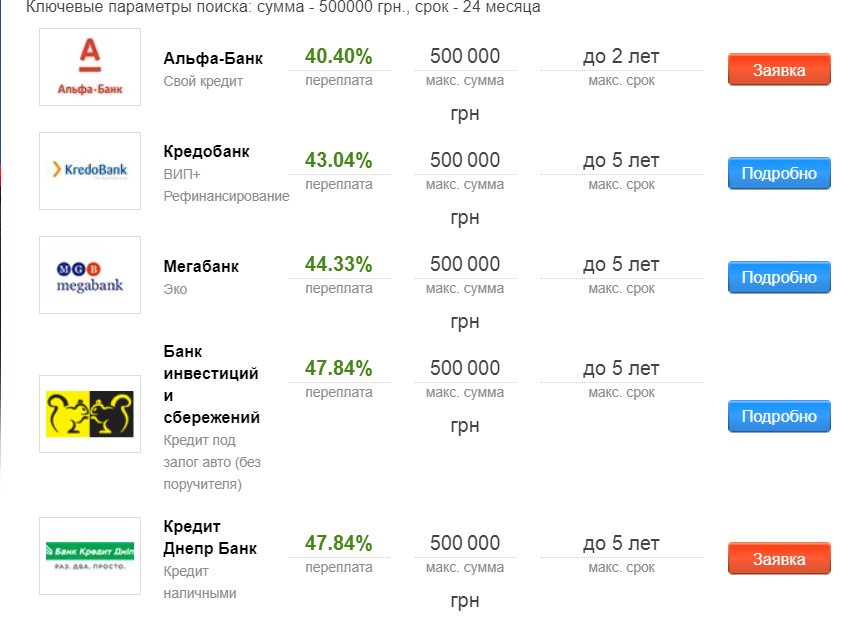Select the 43.04% overpayment figure
The image size is (850, 640).
coord(338,160)
